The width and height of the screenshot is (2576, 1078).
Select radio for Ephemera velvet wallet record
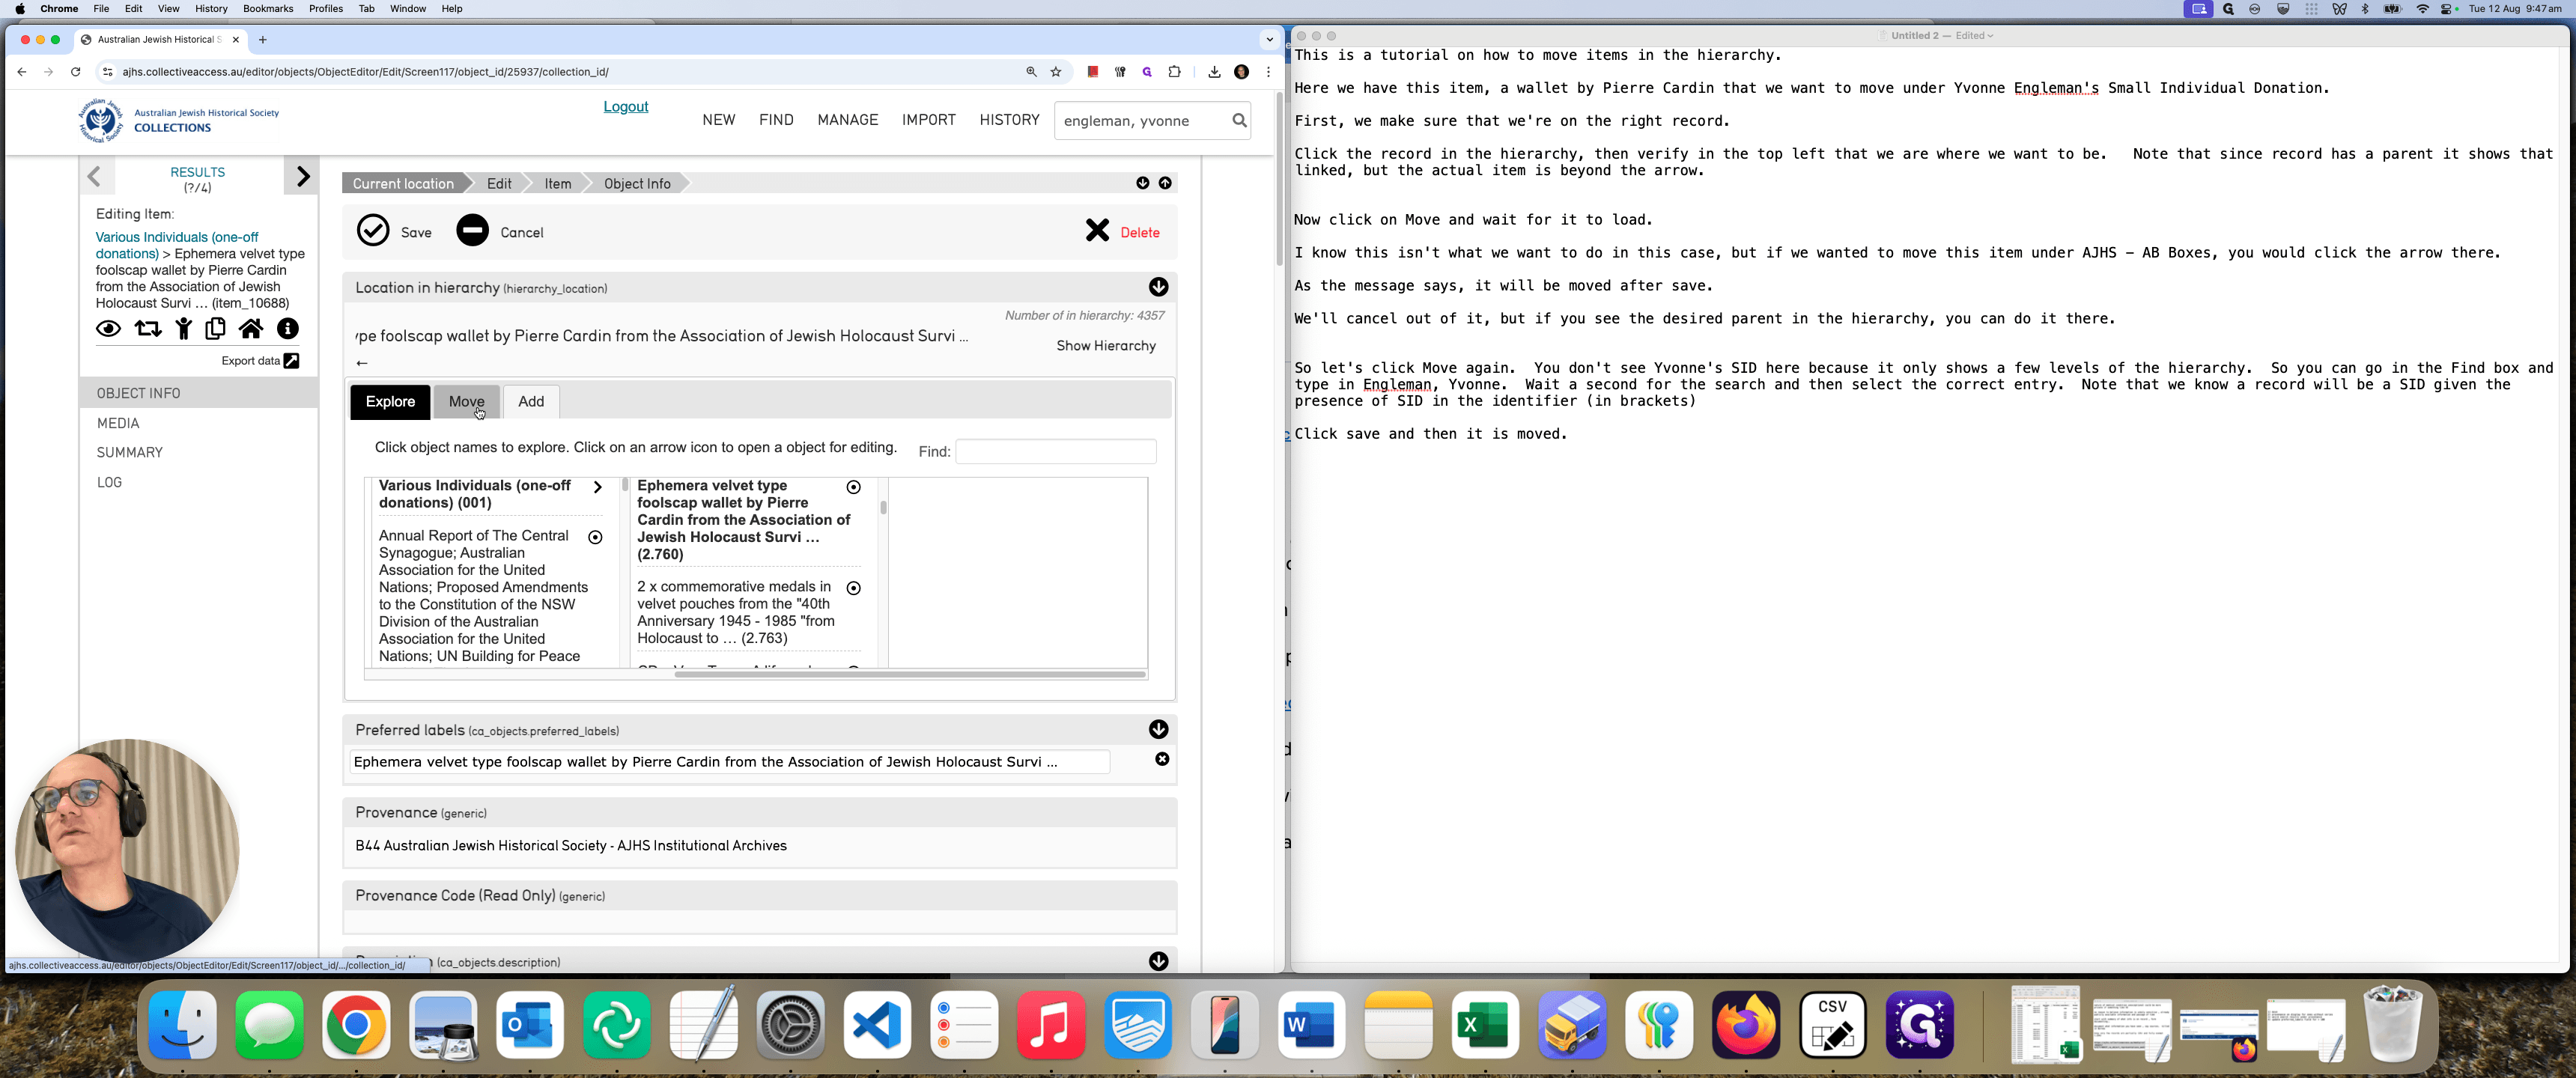pos(853,487)
